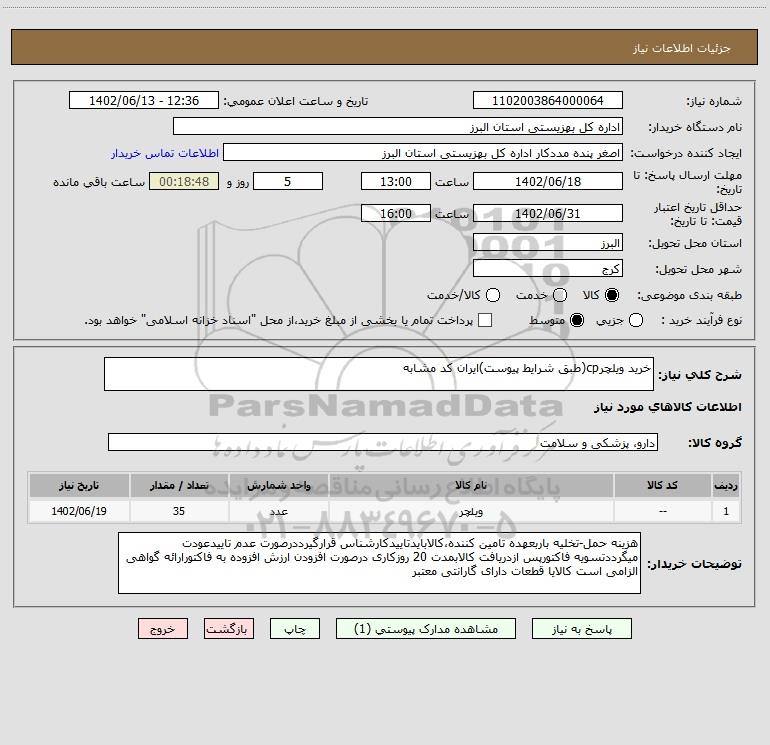This screenshot has width=770, height=745.
Task: Click the buyer organization name field
Action: [x=398, y=126]
